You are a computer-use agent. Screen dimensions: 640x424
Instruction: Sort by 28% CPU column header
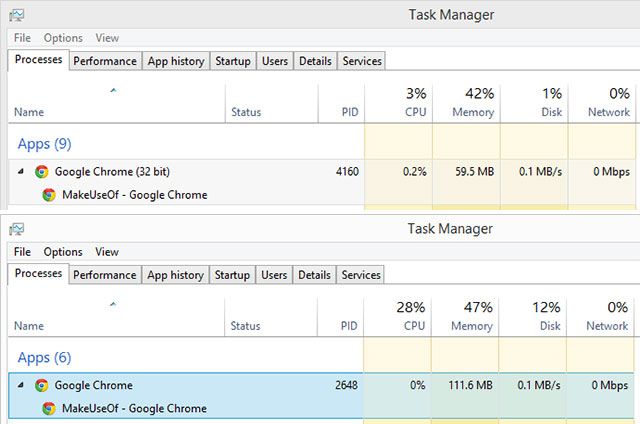[397, 317]
